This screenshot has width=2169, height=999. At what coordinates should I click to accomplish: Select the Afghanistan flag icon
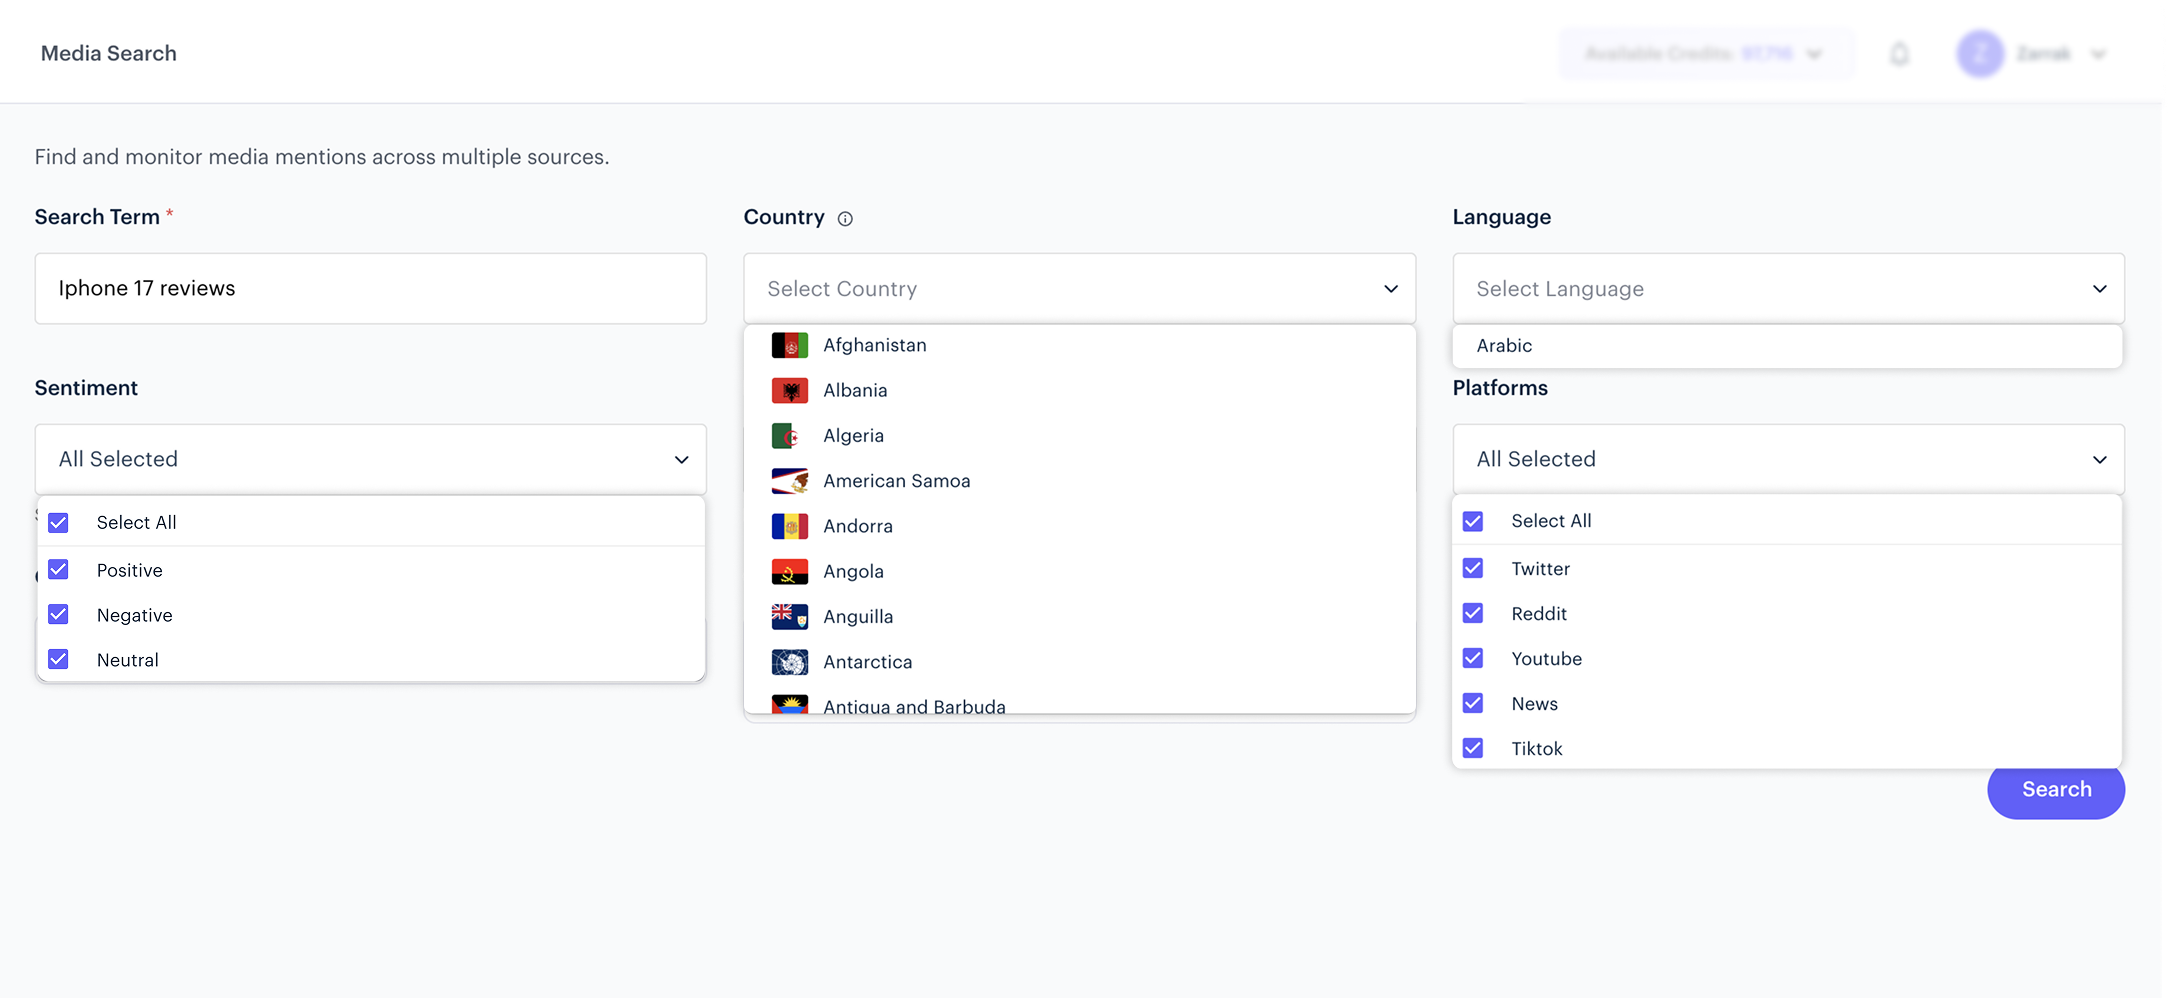coord(789,344)
